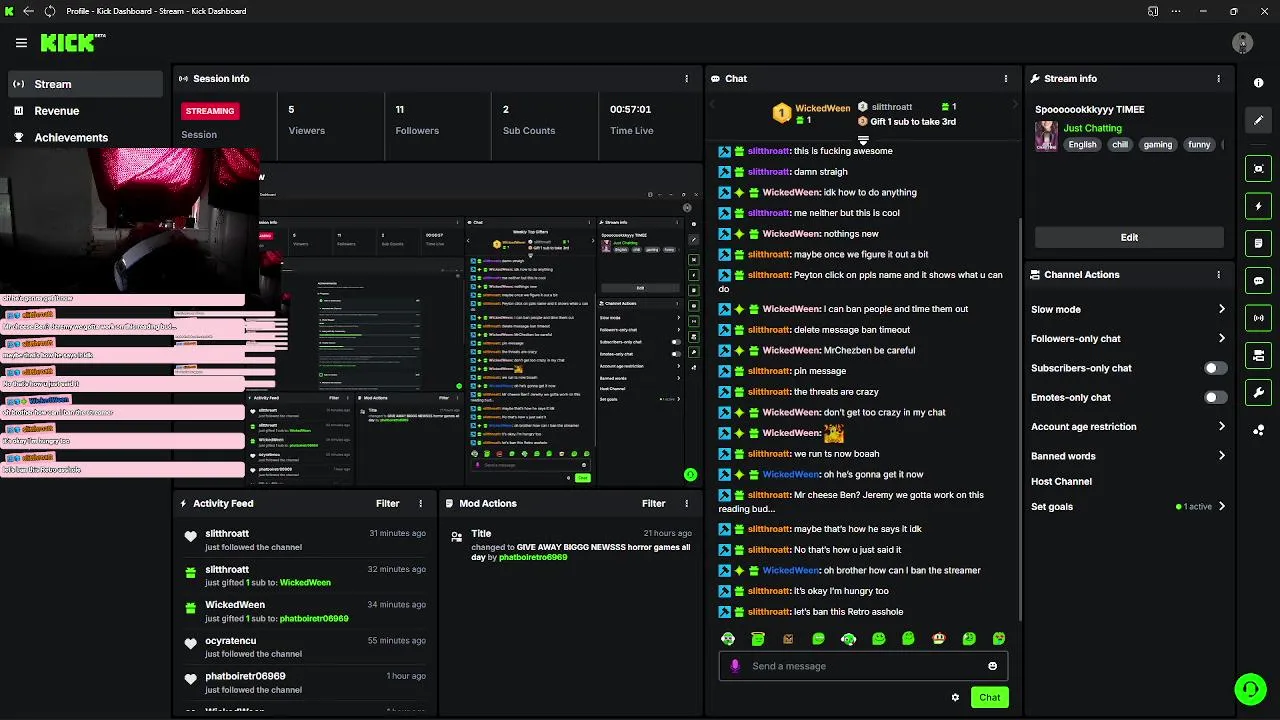
Task: Click the info icon in right sidebar
Action: point(1259,83)
